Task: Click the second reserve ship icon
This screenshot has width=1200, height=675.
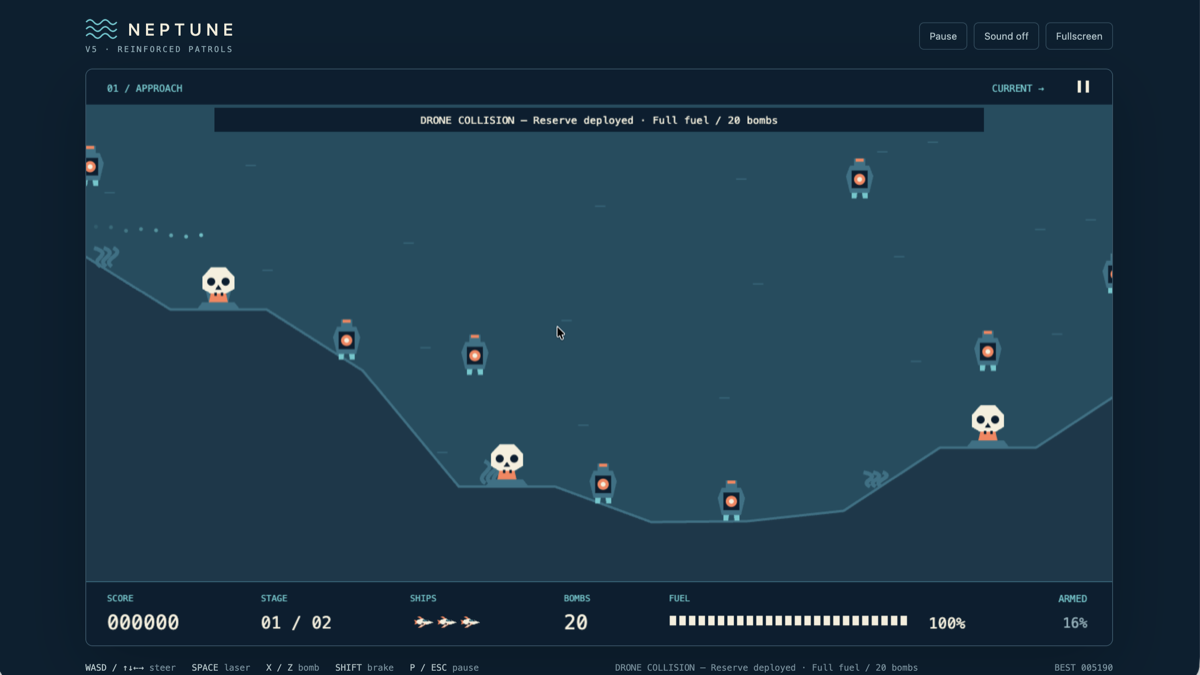Action: [447, 622]
